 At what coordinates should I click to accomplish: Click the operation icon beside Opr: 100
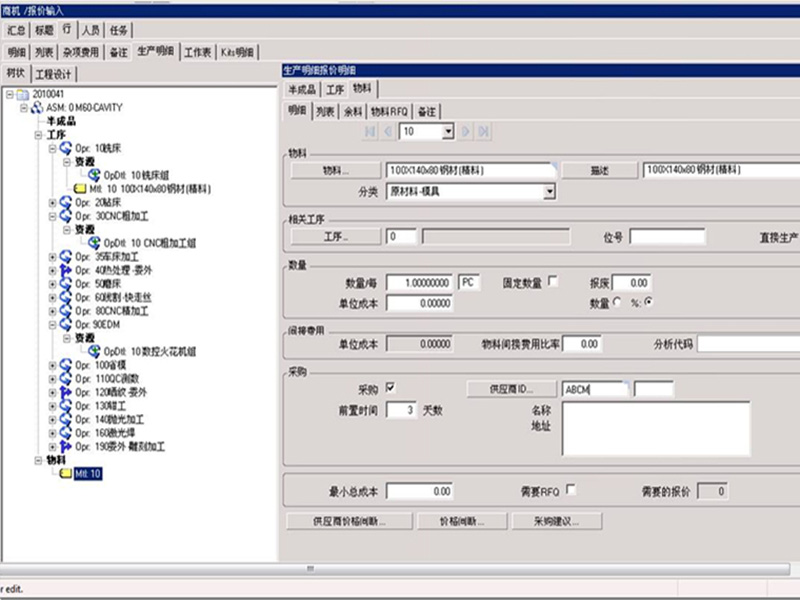[x=66, y=365]
